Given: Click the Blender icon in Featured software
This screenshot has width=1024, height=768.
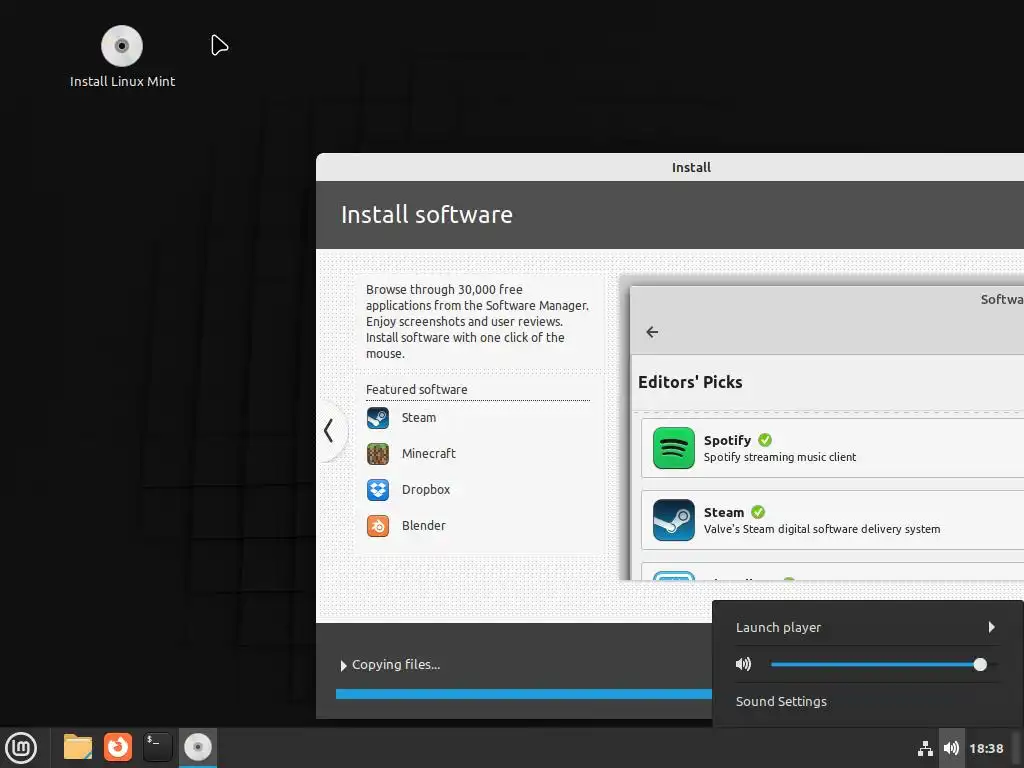Looking at the screenshot, I should point(377,526).
